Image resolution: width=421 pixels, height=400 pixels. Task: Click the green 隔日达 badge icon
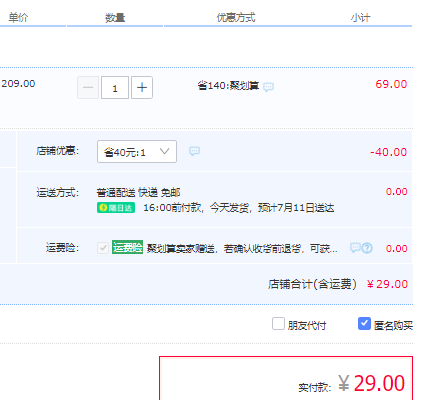116,208
